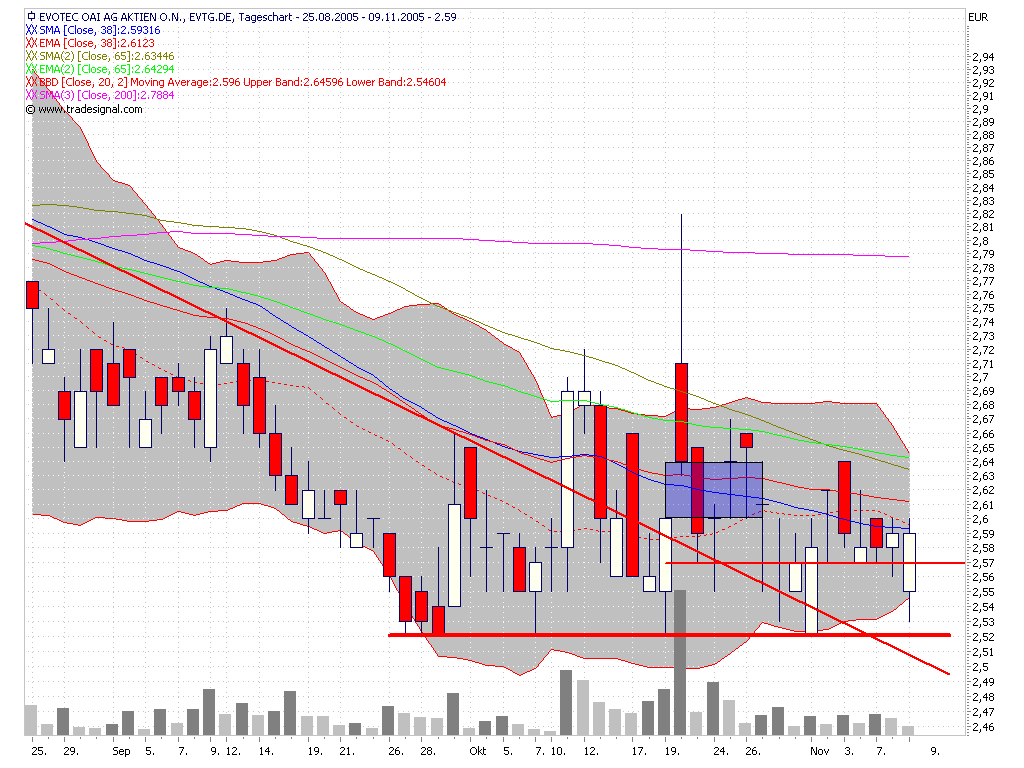Click the magenta SMA(3) 200 legend icon

click(x=31, y=95)
